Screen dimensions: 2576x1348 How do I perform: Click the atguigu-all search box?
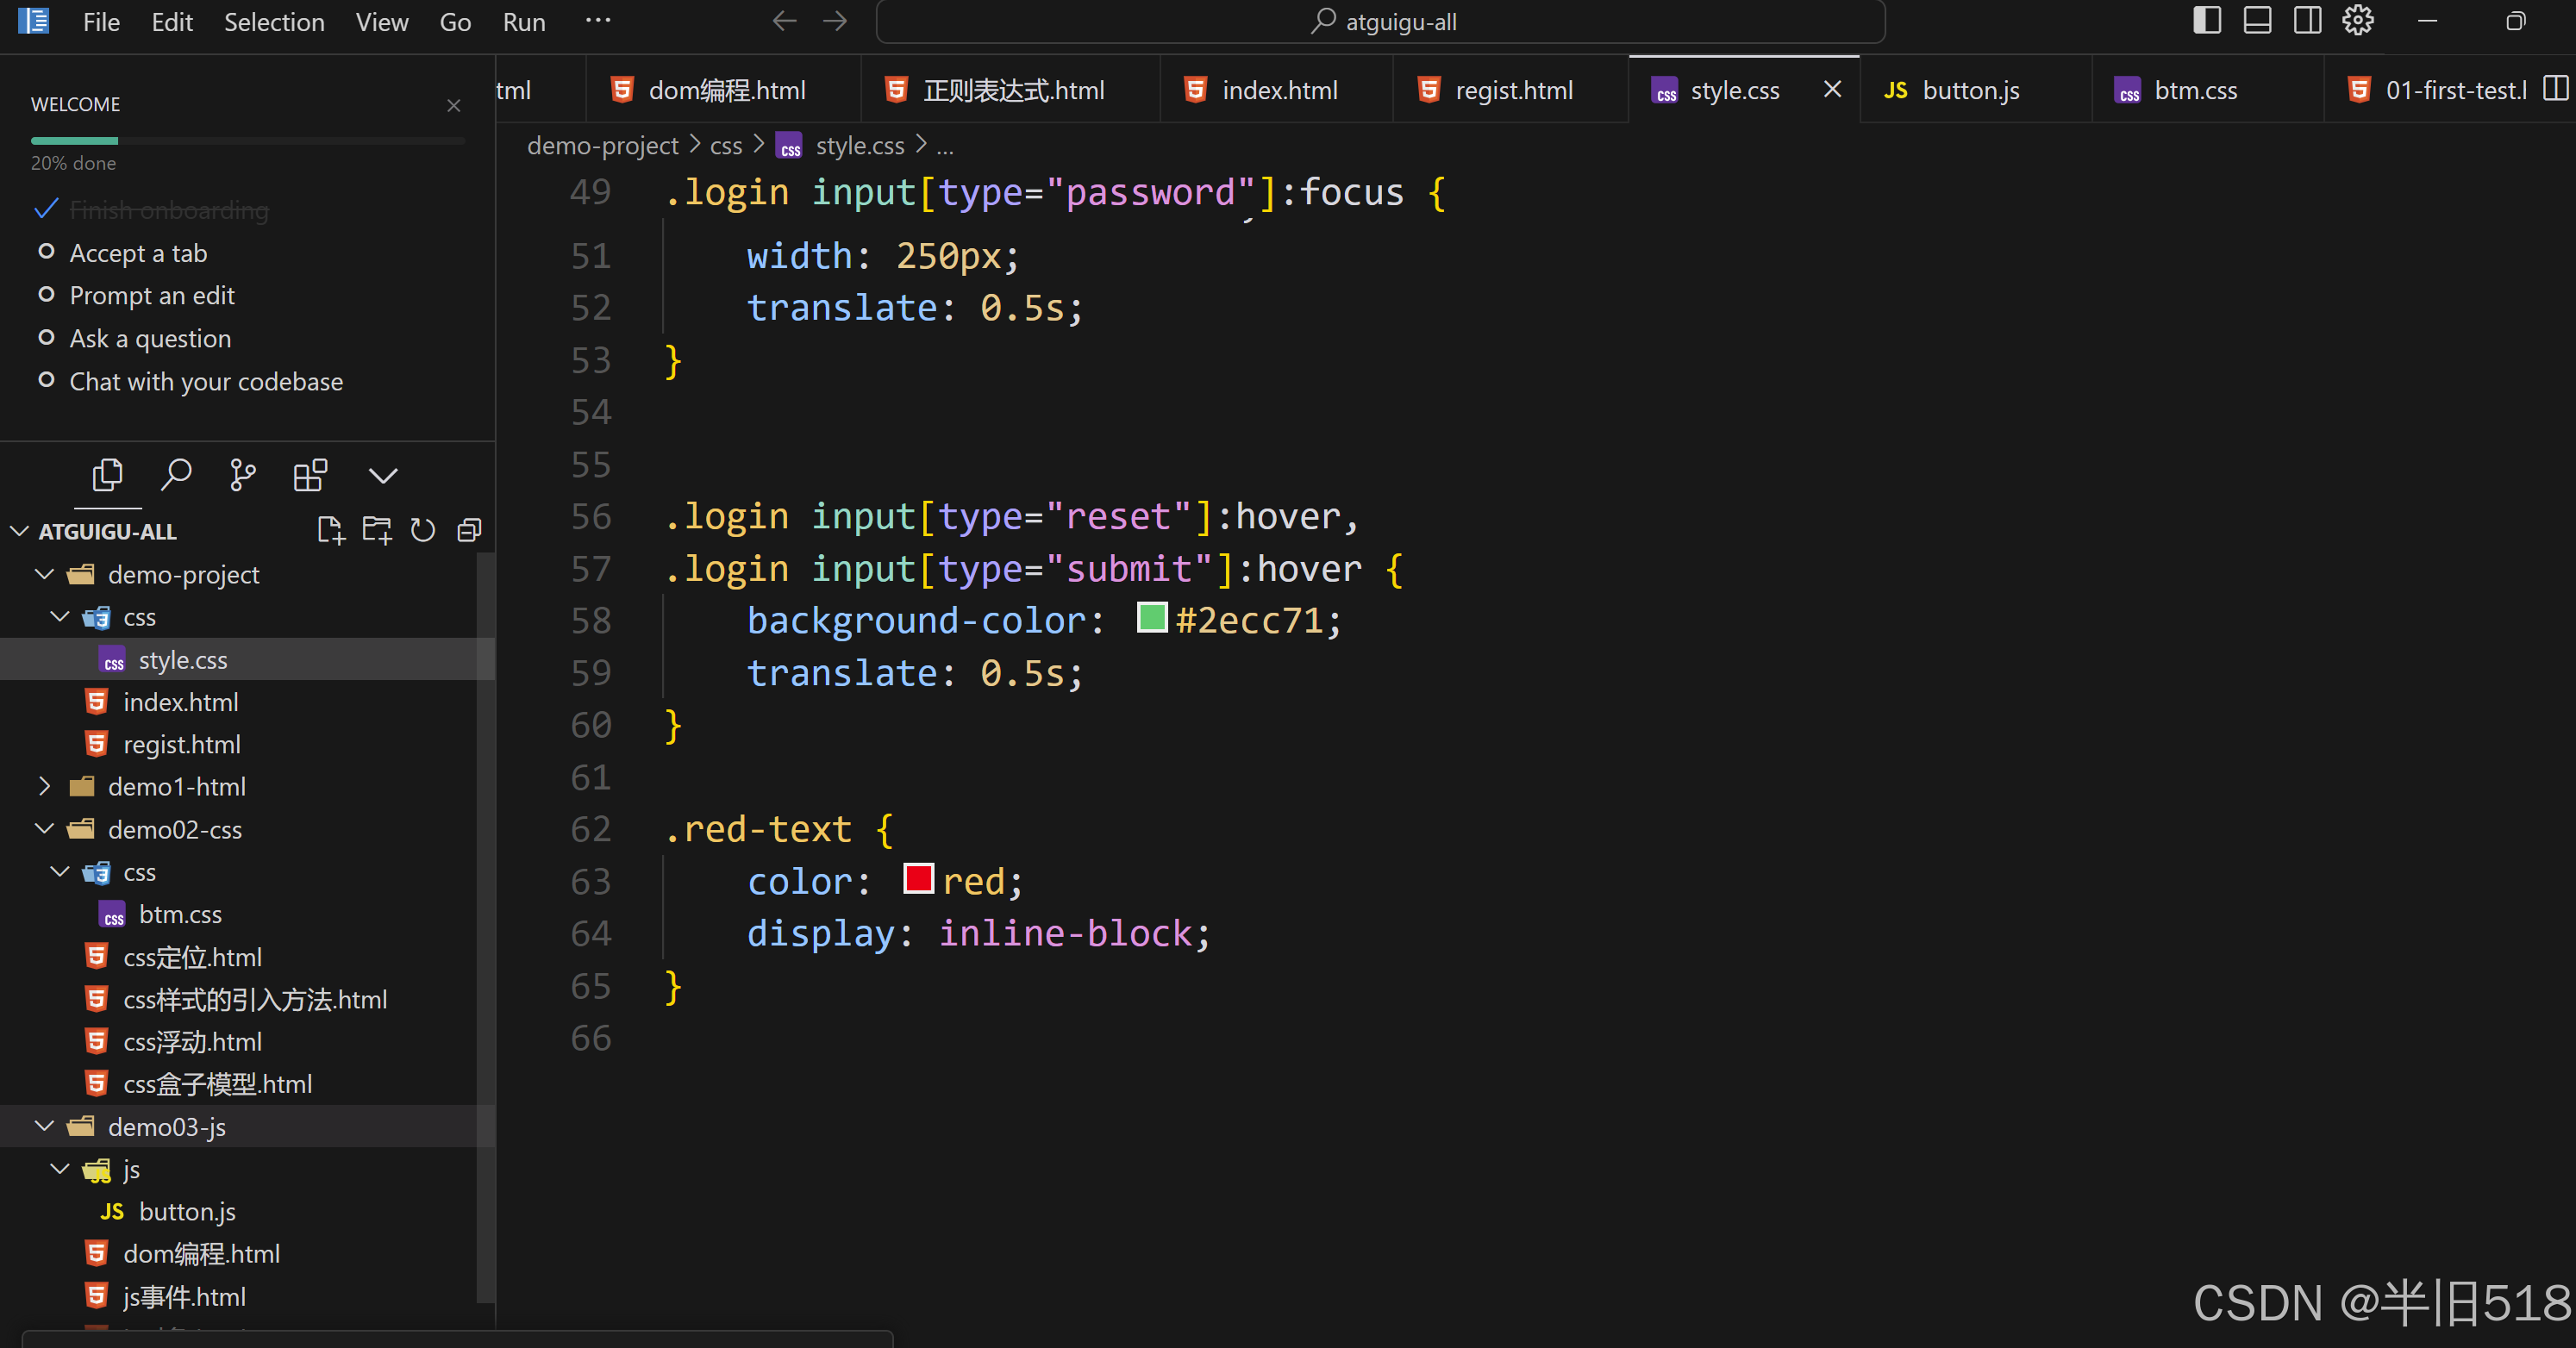tap(1380, 22)
